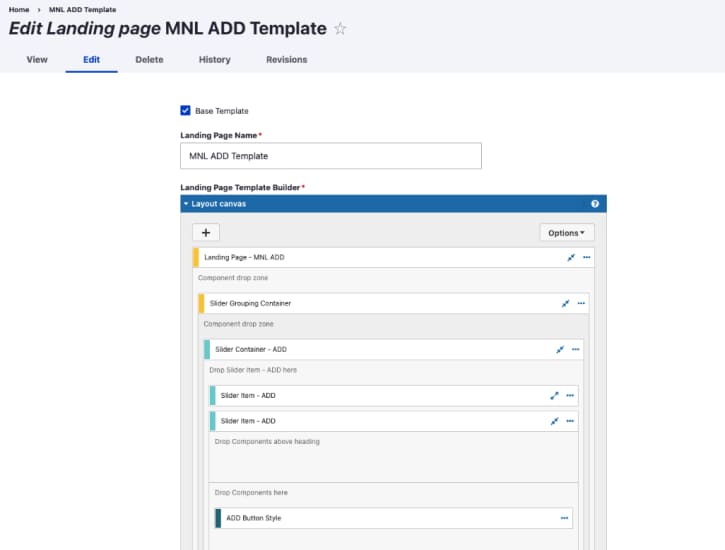Collapse the Slider Grouping Container component

click(x=565, y=304)
